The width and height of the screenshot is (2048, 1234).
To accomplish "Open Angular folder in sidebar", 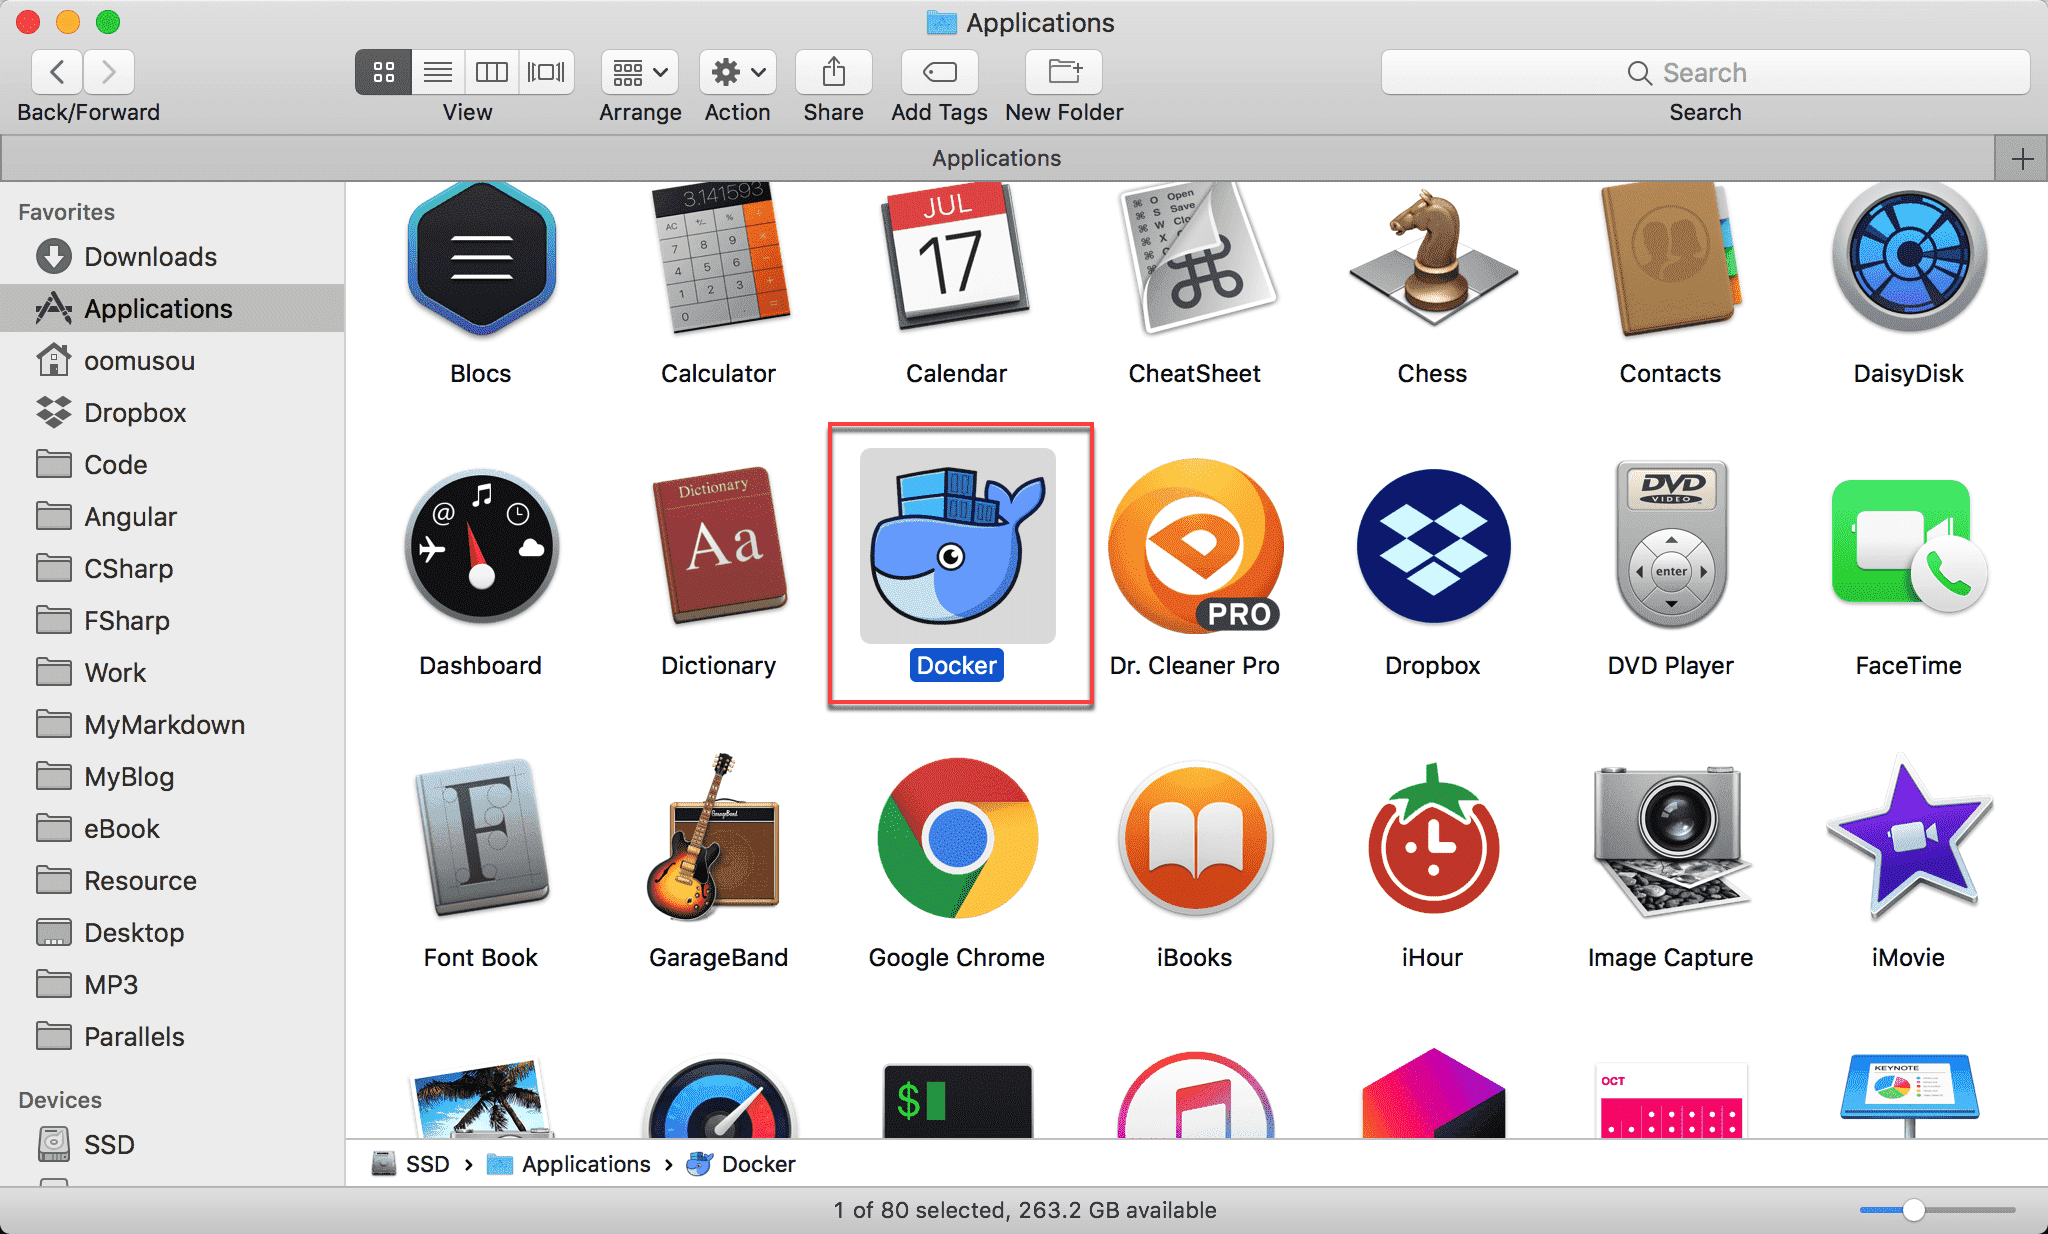I will pos(172,517).
